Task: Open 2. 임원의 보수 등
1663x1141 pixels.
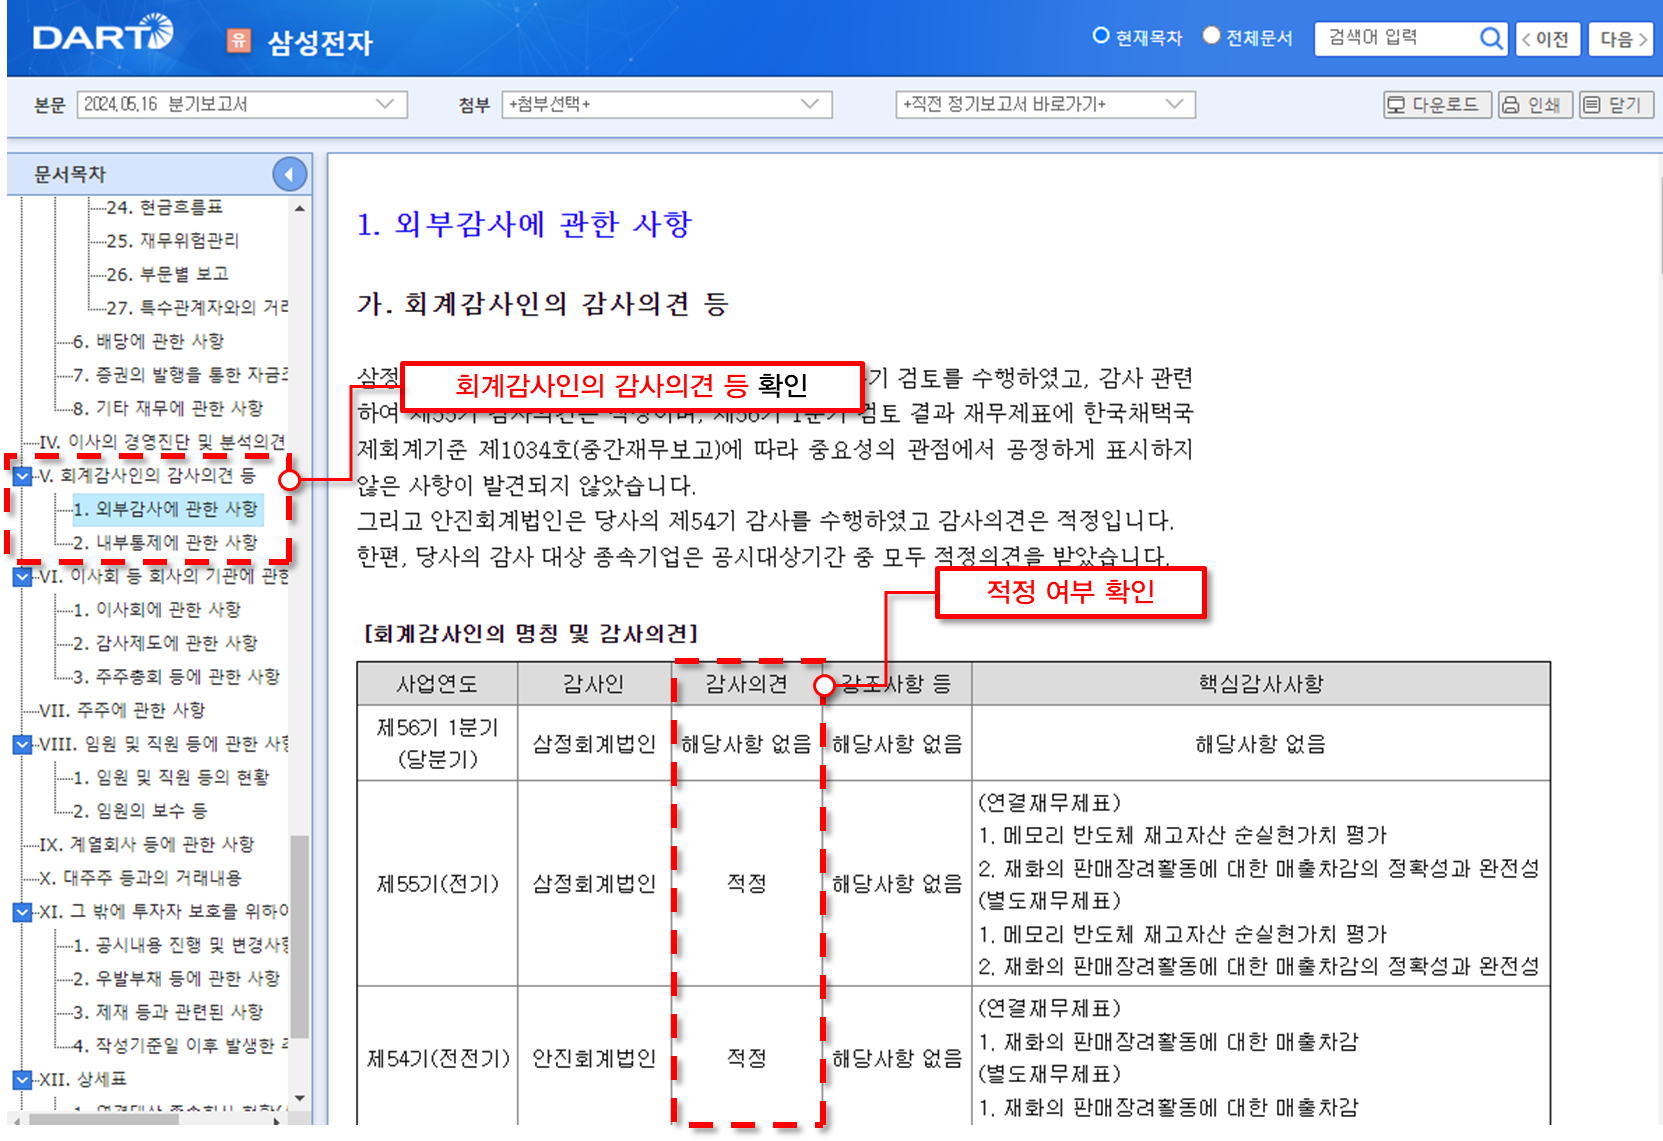Action: click(x=140, y=811)
